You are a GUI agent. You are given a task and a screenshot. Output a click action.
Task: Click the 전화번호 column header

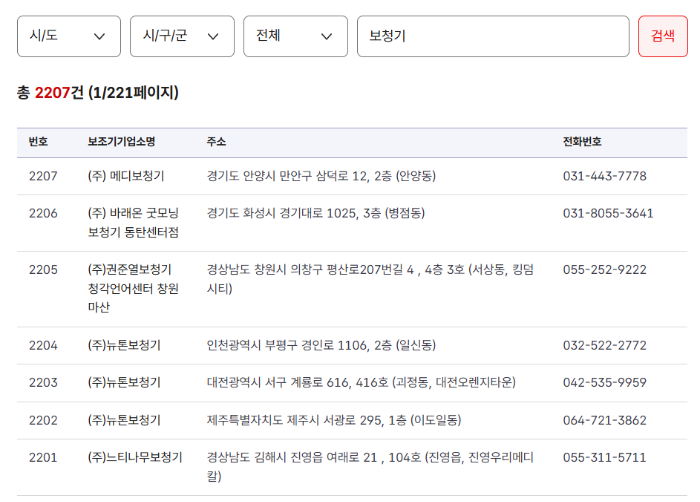[x=582, y=142]
